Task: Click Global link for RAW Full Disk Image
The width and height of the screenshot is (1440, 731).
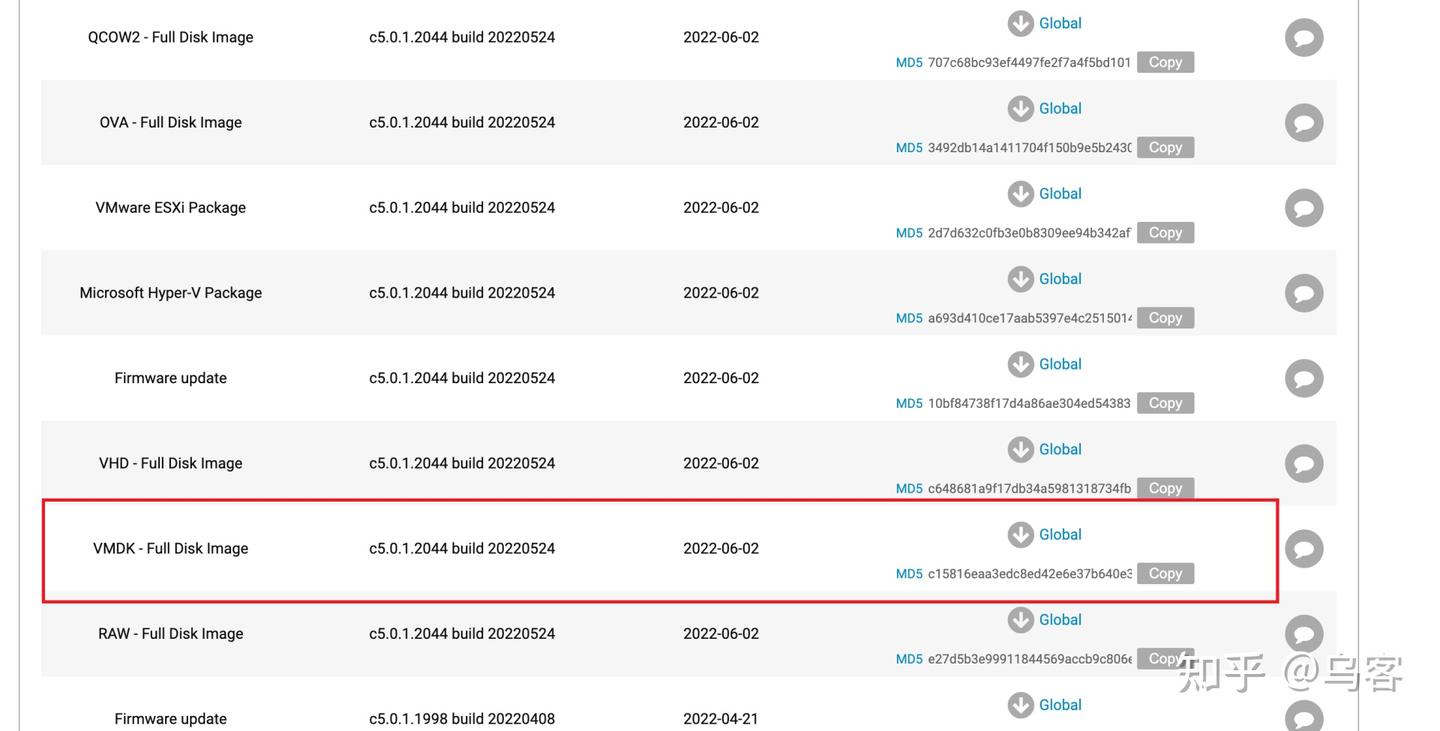Action: point(1060,620)
